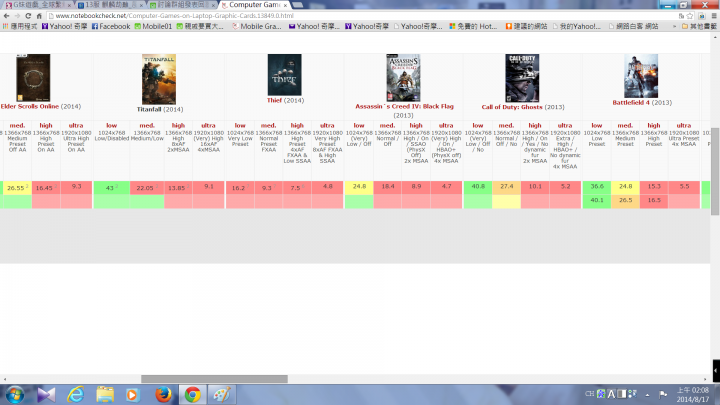Switch to the second tab starting with 13

click(109, 5)
